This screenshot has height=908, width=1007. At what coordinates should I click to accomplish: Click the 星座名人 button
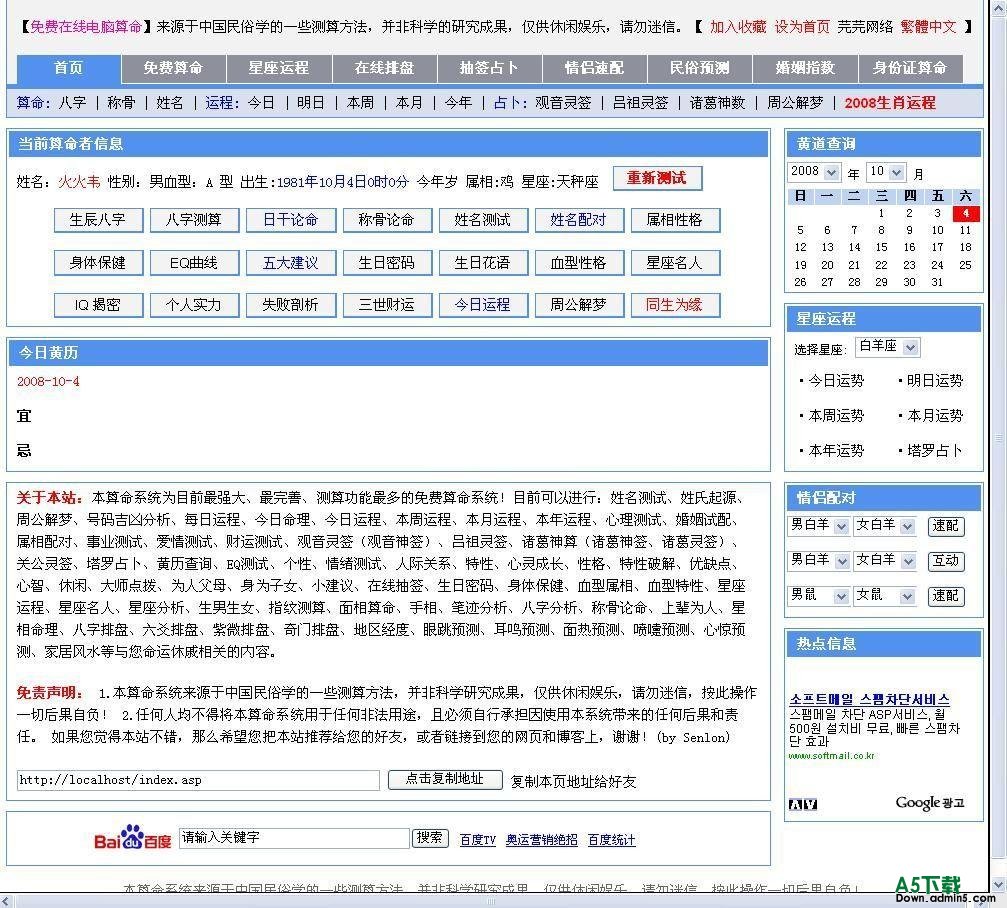675,263
